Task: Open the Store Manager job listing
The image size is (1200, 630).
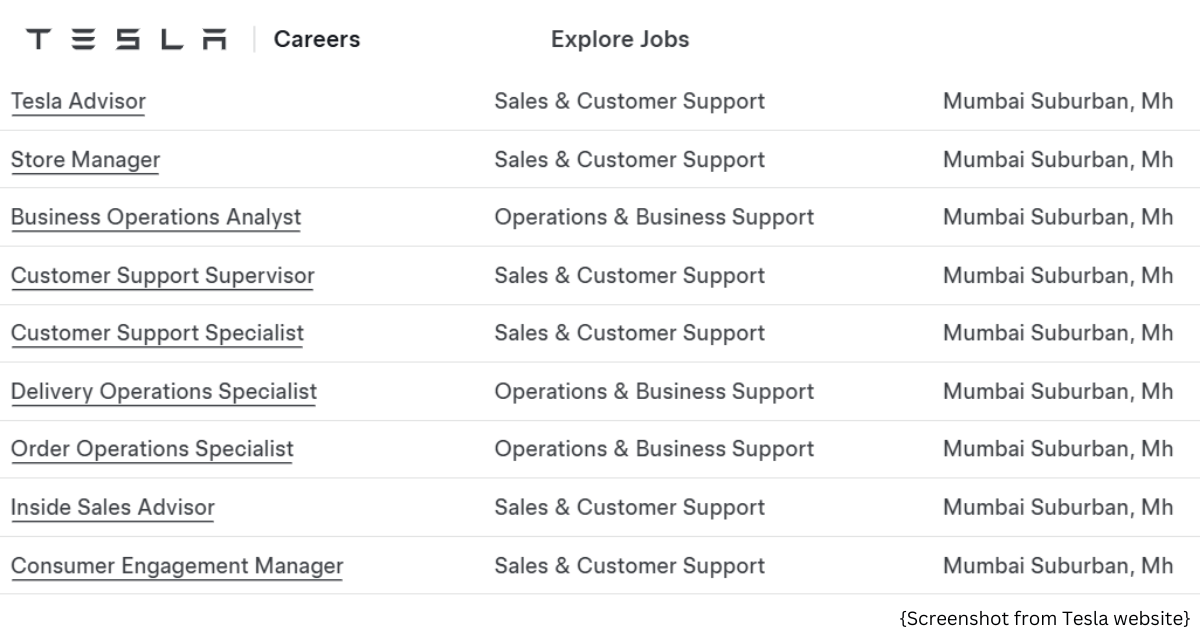Action: point(85,160)
